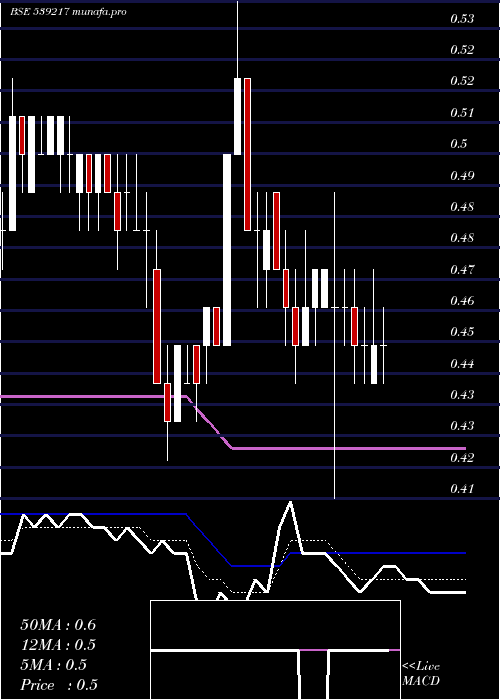Click the <<Live MACD label

pos(421,674)
